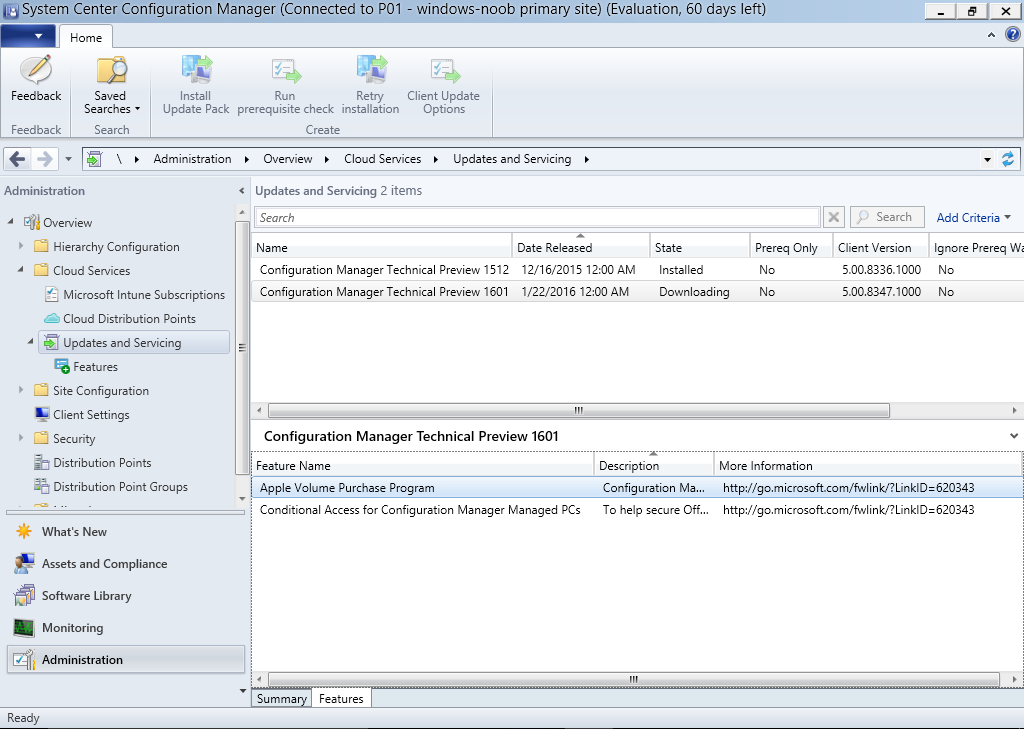This screenshot has height=729, width=1024.
Task: Collapse the Administration navigation pane
Action: coord(242,191)
